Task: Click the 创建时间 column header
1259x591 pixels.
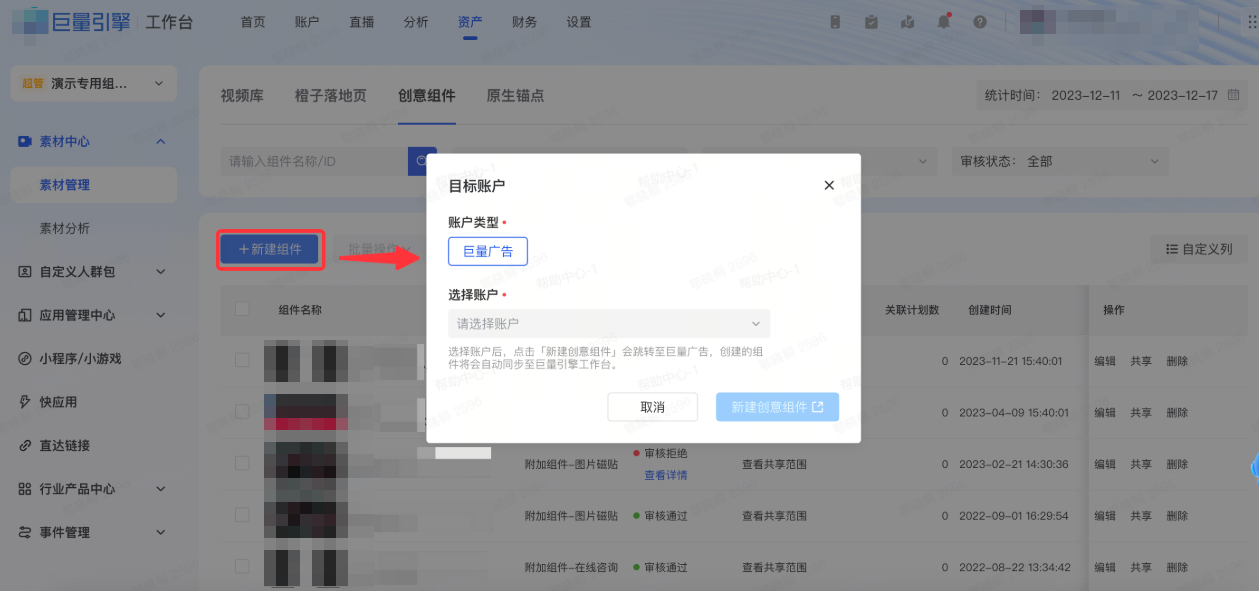Action: 989,310
